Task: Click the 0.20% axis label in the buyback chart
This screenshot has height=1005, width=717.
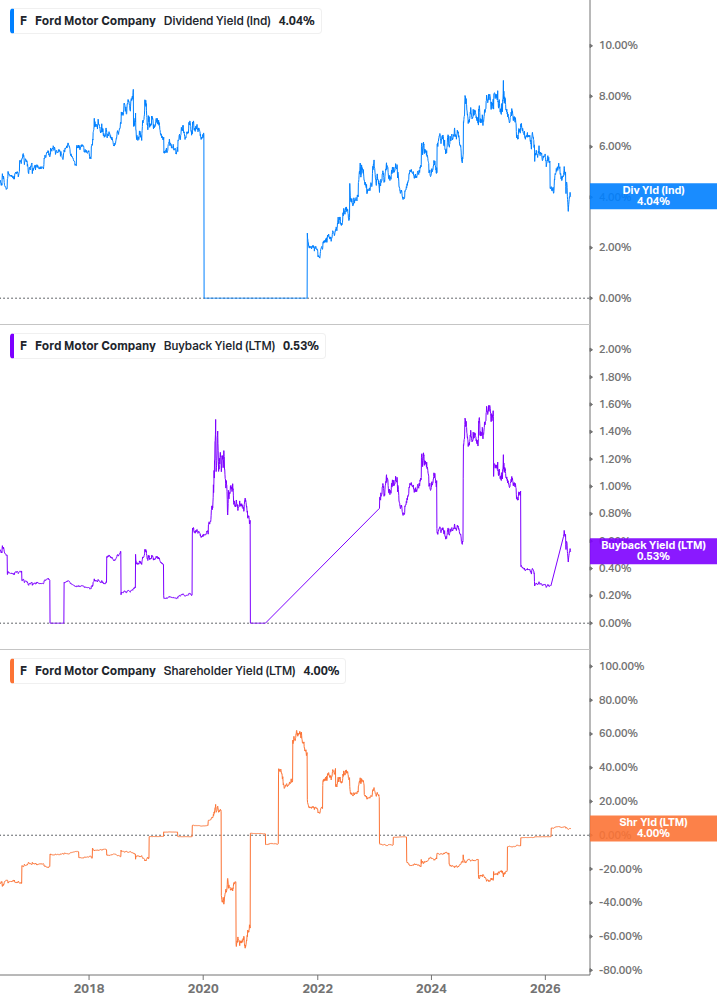Action: pos(615,595)
